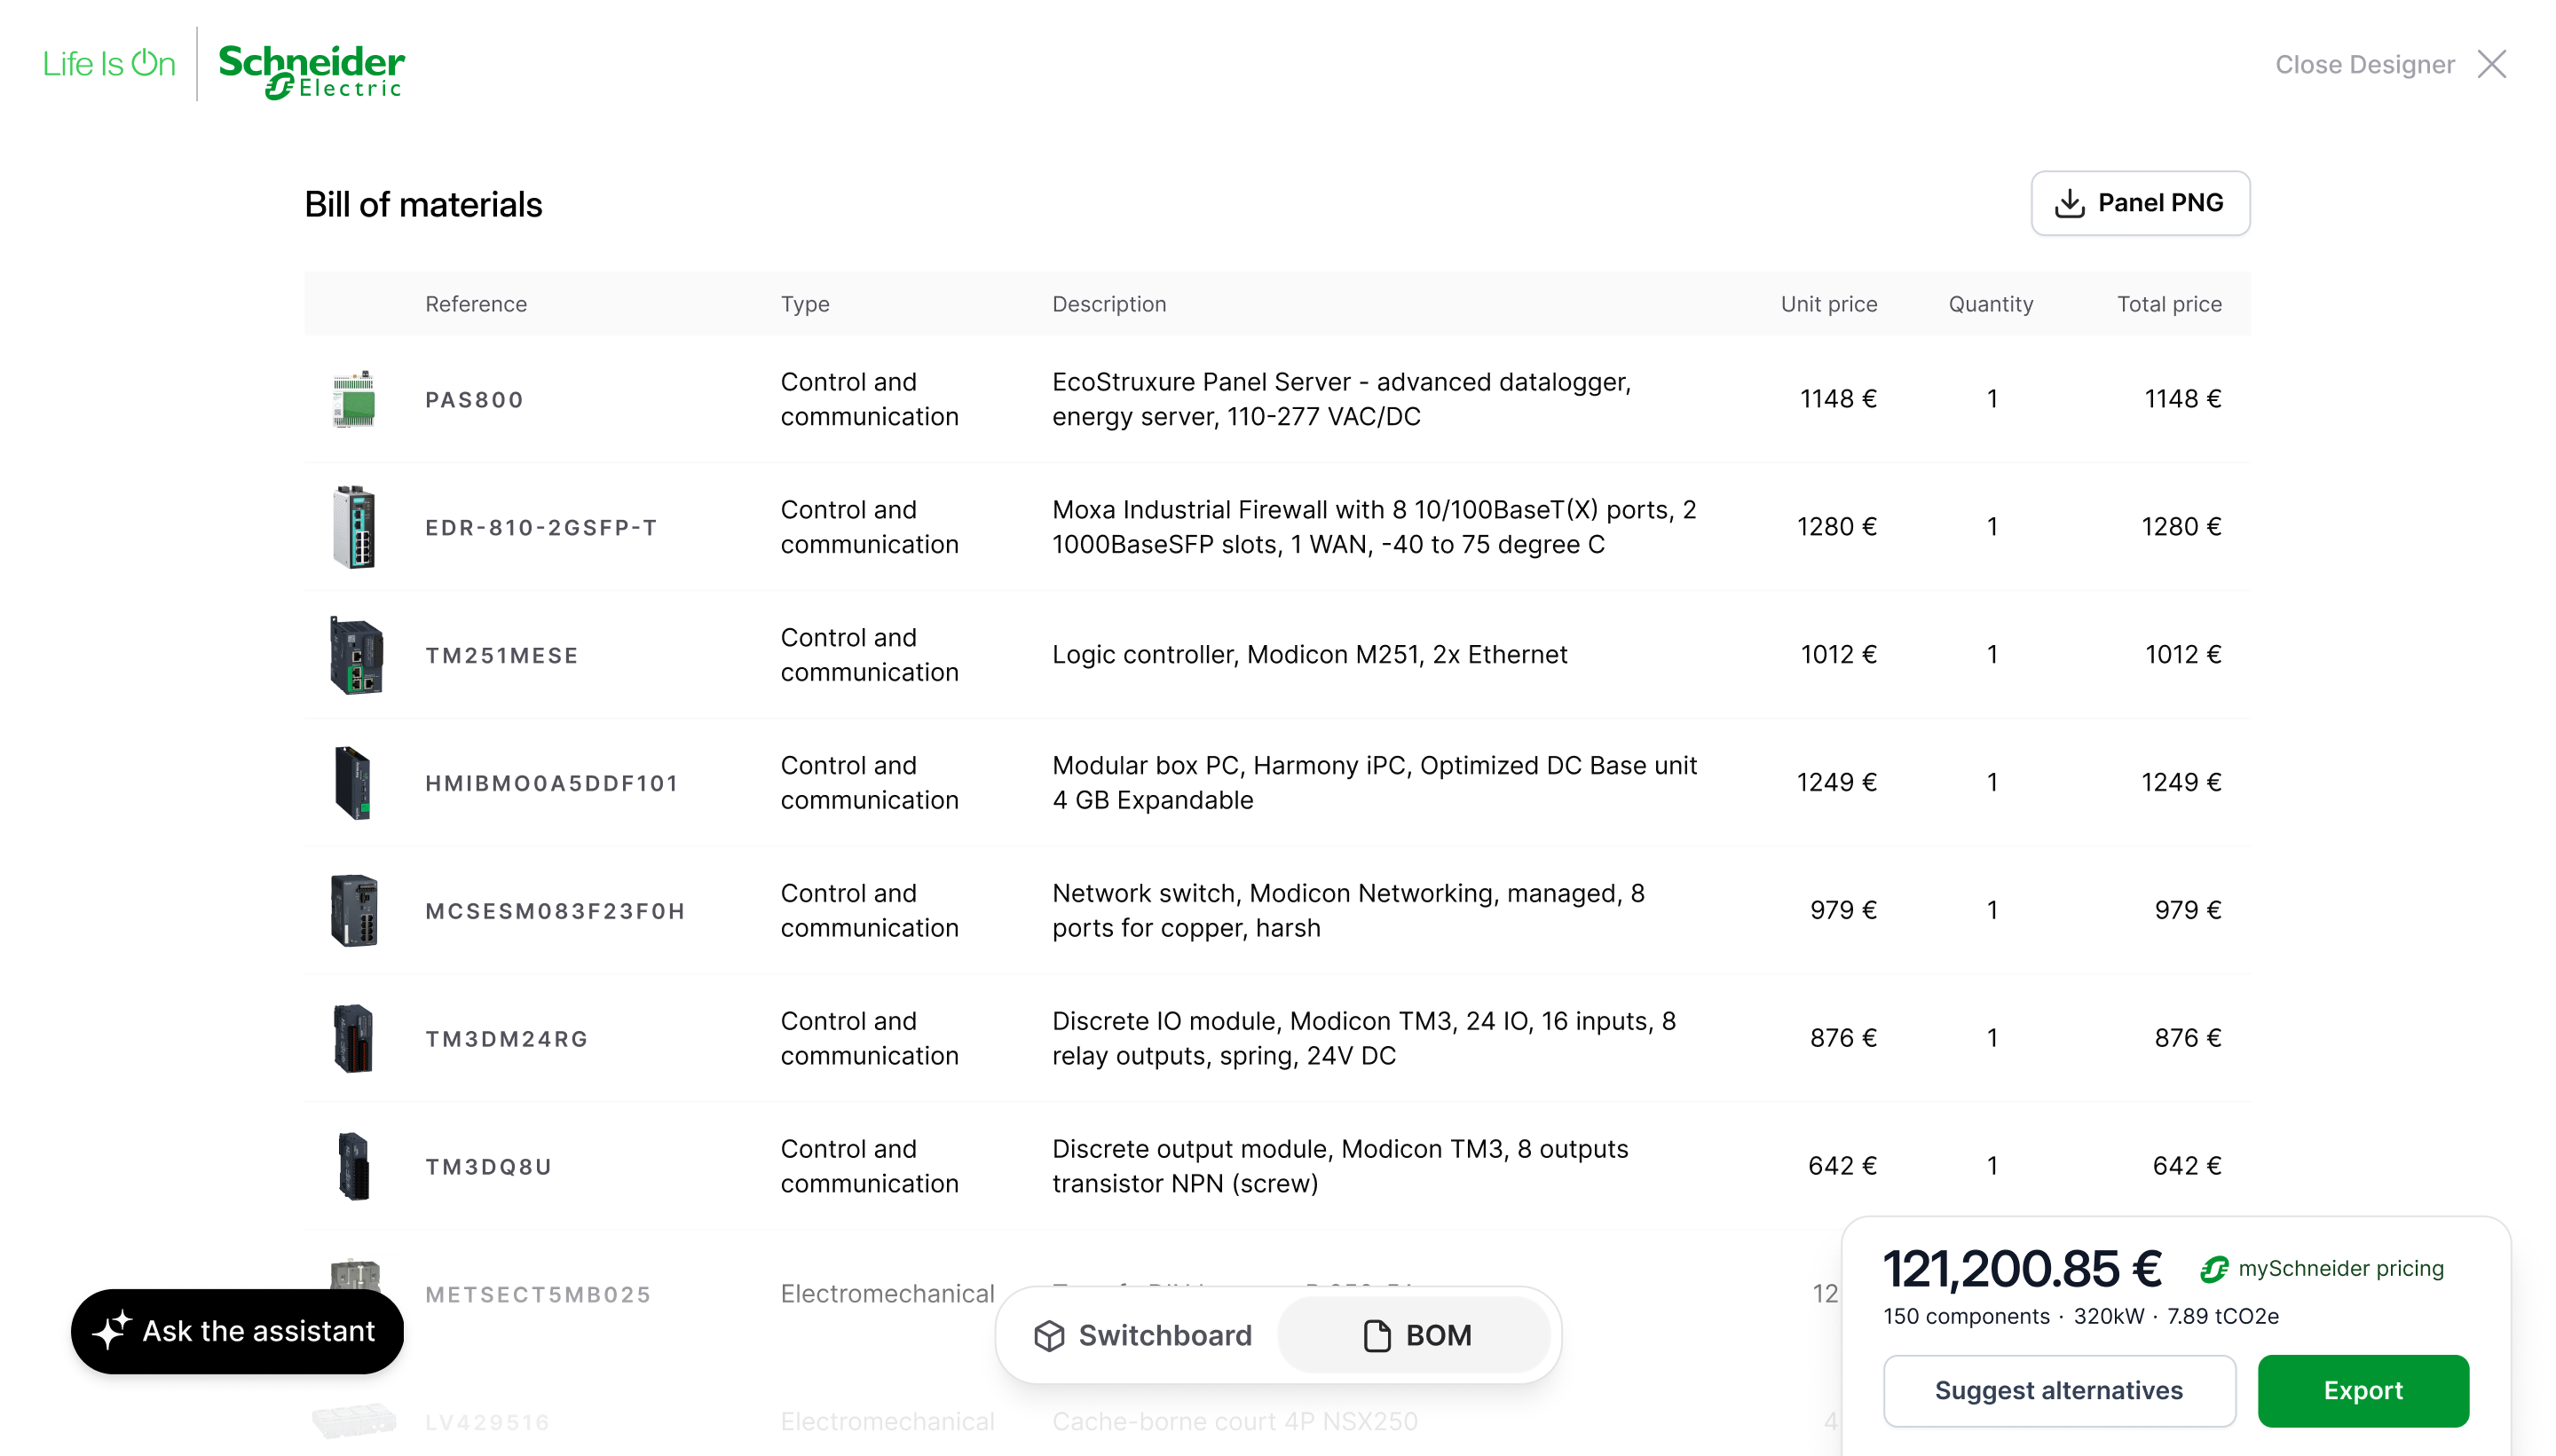
Task: Select reference EDR-810-2GSFP-T
Action: pos(541,528)
